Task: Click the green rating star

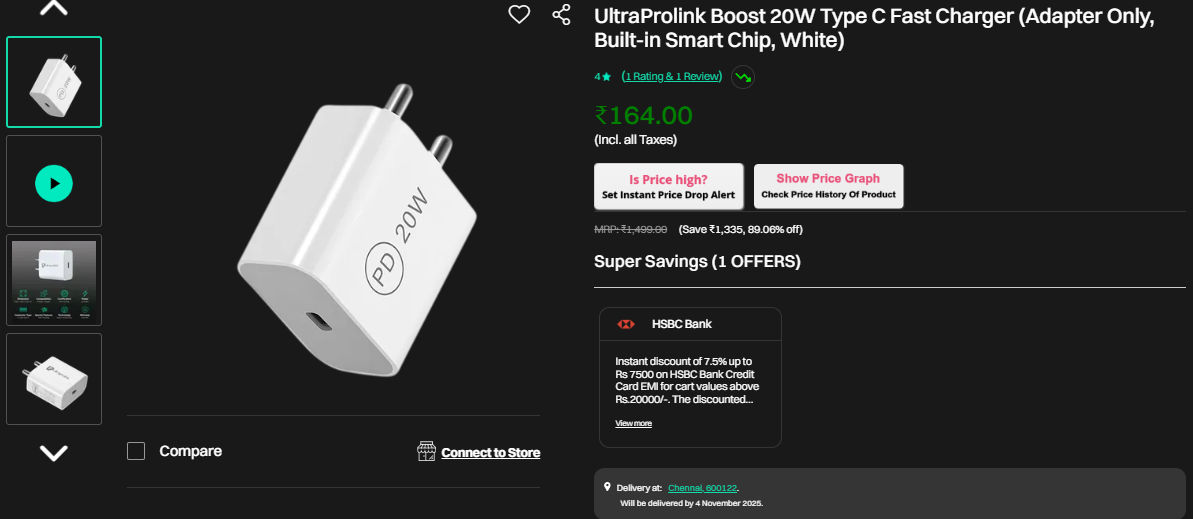Action: pyautogui.click(x=606, y=77)
